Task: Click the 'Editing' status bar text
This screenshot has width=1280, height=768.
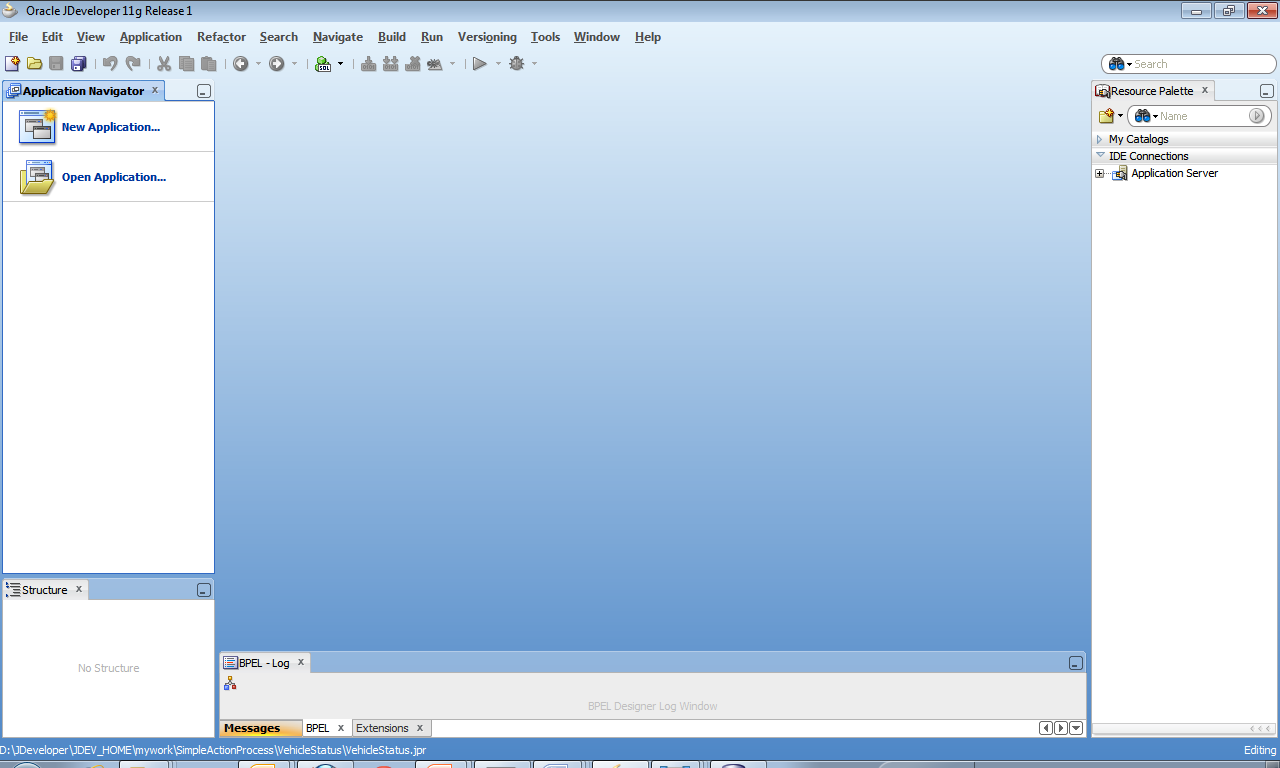Action: point(1259,750)
